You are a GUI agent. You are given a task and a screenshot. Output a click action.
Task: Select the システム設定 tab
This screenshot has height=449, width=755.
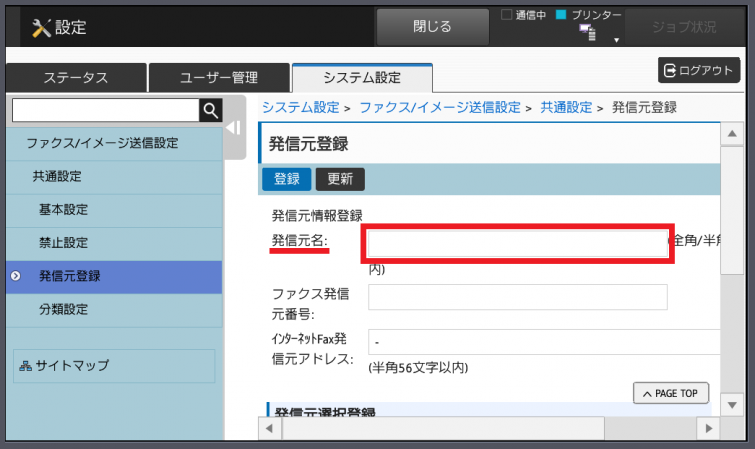(x=362, y=78)
